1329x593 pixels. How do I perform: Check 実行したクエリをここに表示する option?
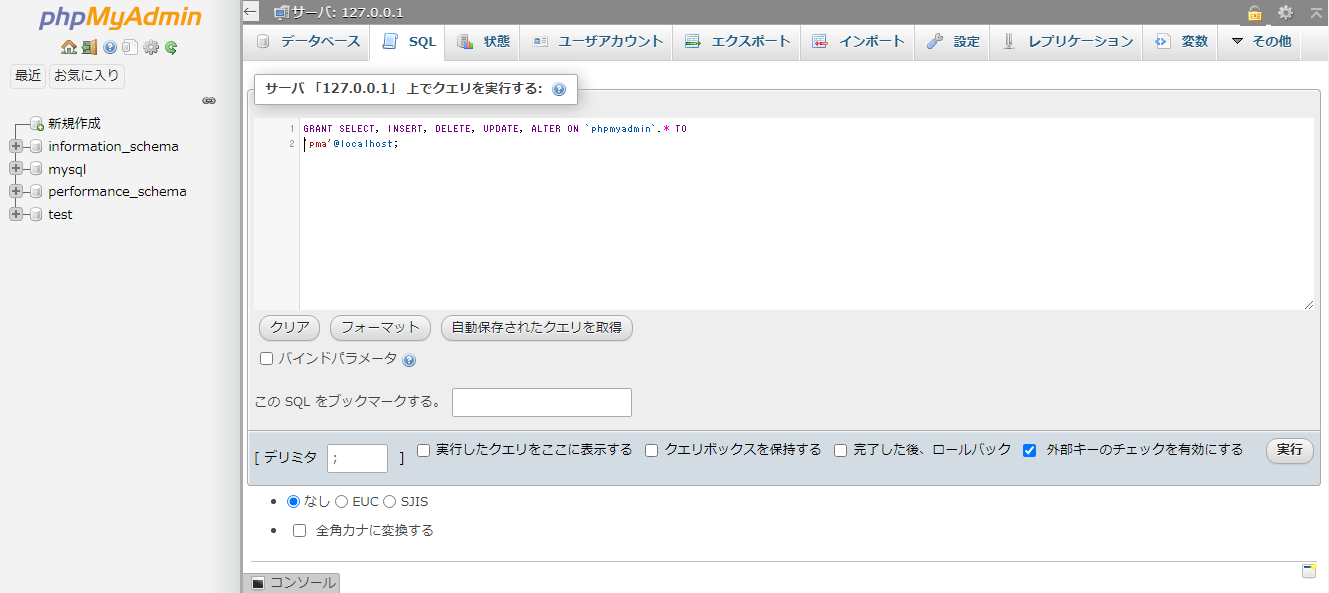[424, 450]
